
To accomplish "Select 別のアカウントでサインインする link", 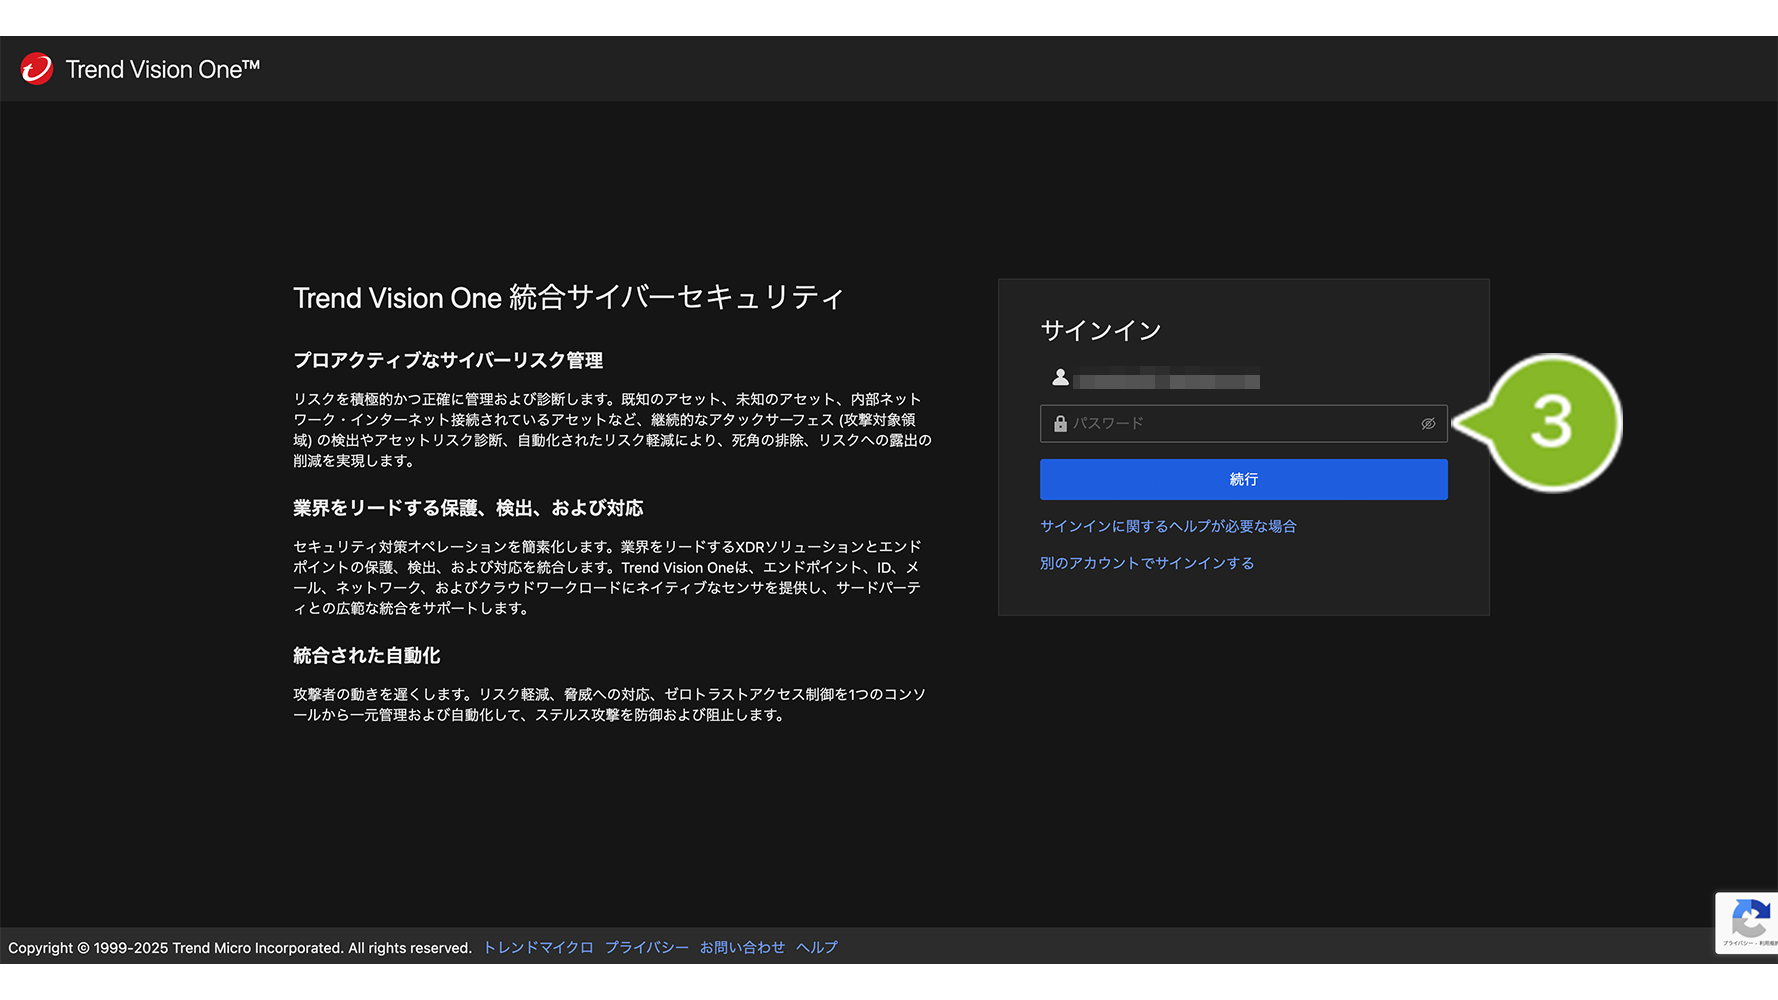I will pos(1146,563).
